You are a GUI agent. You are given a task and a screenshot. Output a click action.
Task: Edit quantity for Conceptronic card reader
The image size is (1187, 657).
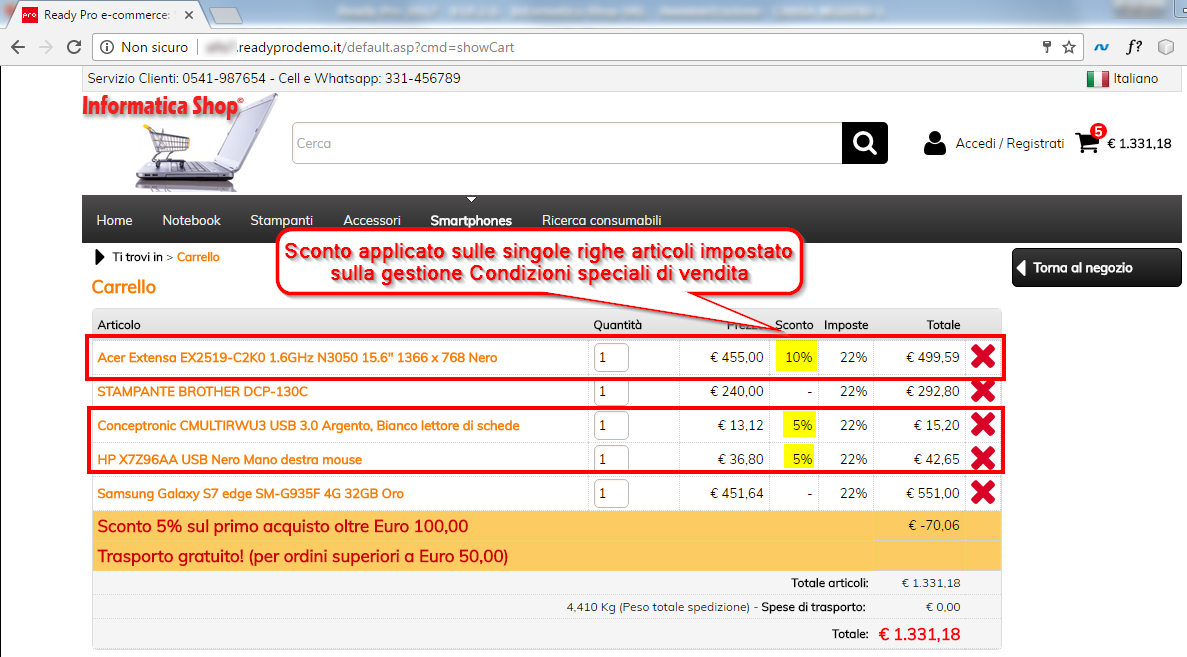(x=611, y=425)
